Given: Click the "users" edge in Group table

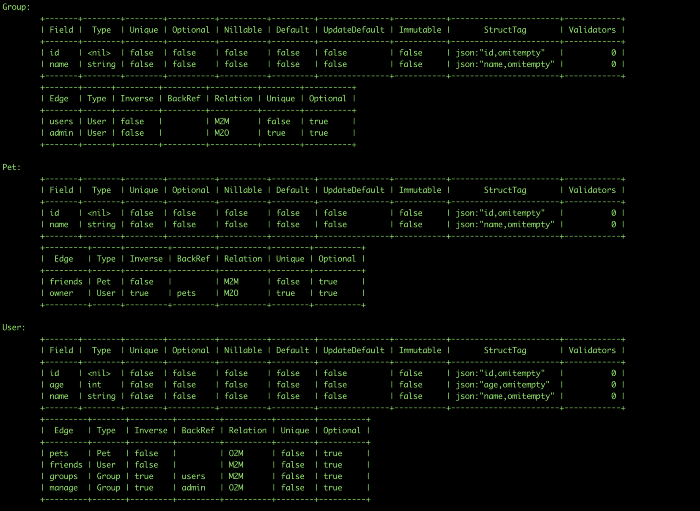Looking at the screenshot, I should point(61,121).
